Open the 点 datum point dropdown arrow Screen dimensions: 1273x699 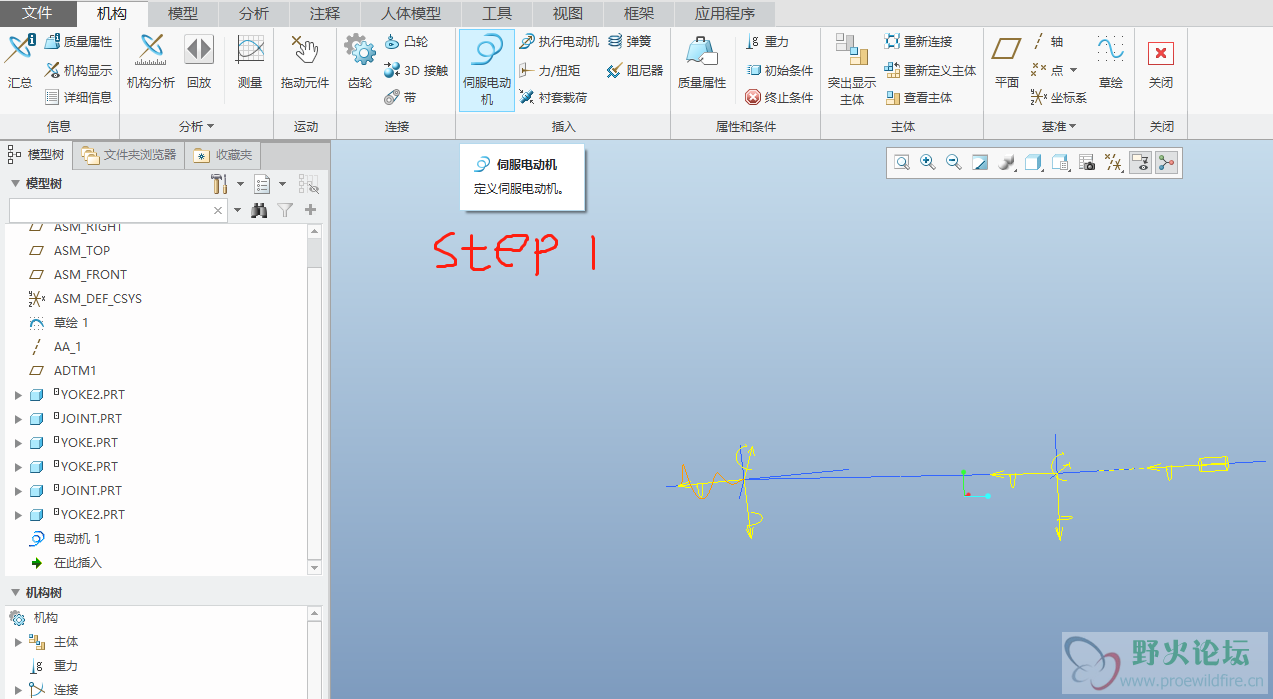click(x=1073, y=70)
